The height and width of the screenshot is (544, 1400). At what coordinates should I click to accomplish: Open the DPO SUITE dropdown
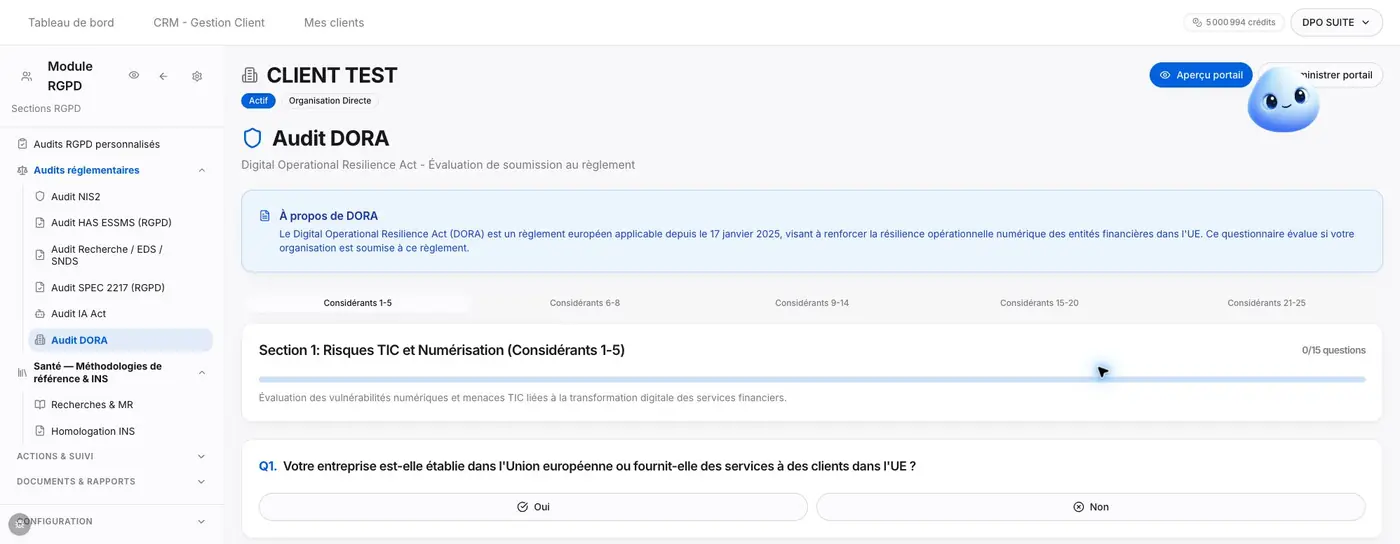pyautogui.click(x=1337, y=22)
